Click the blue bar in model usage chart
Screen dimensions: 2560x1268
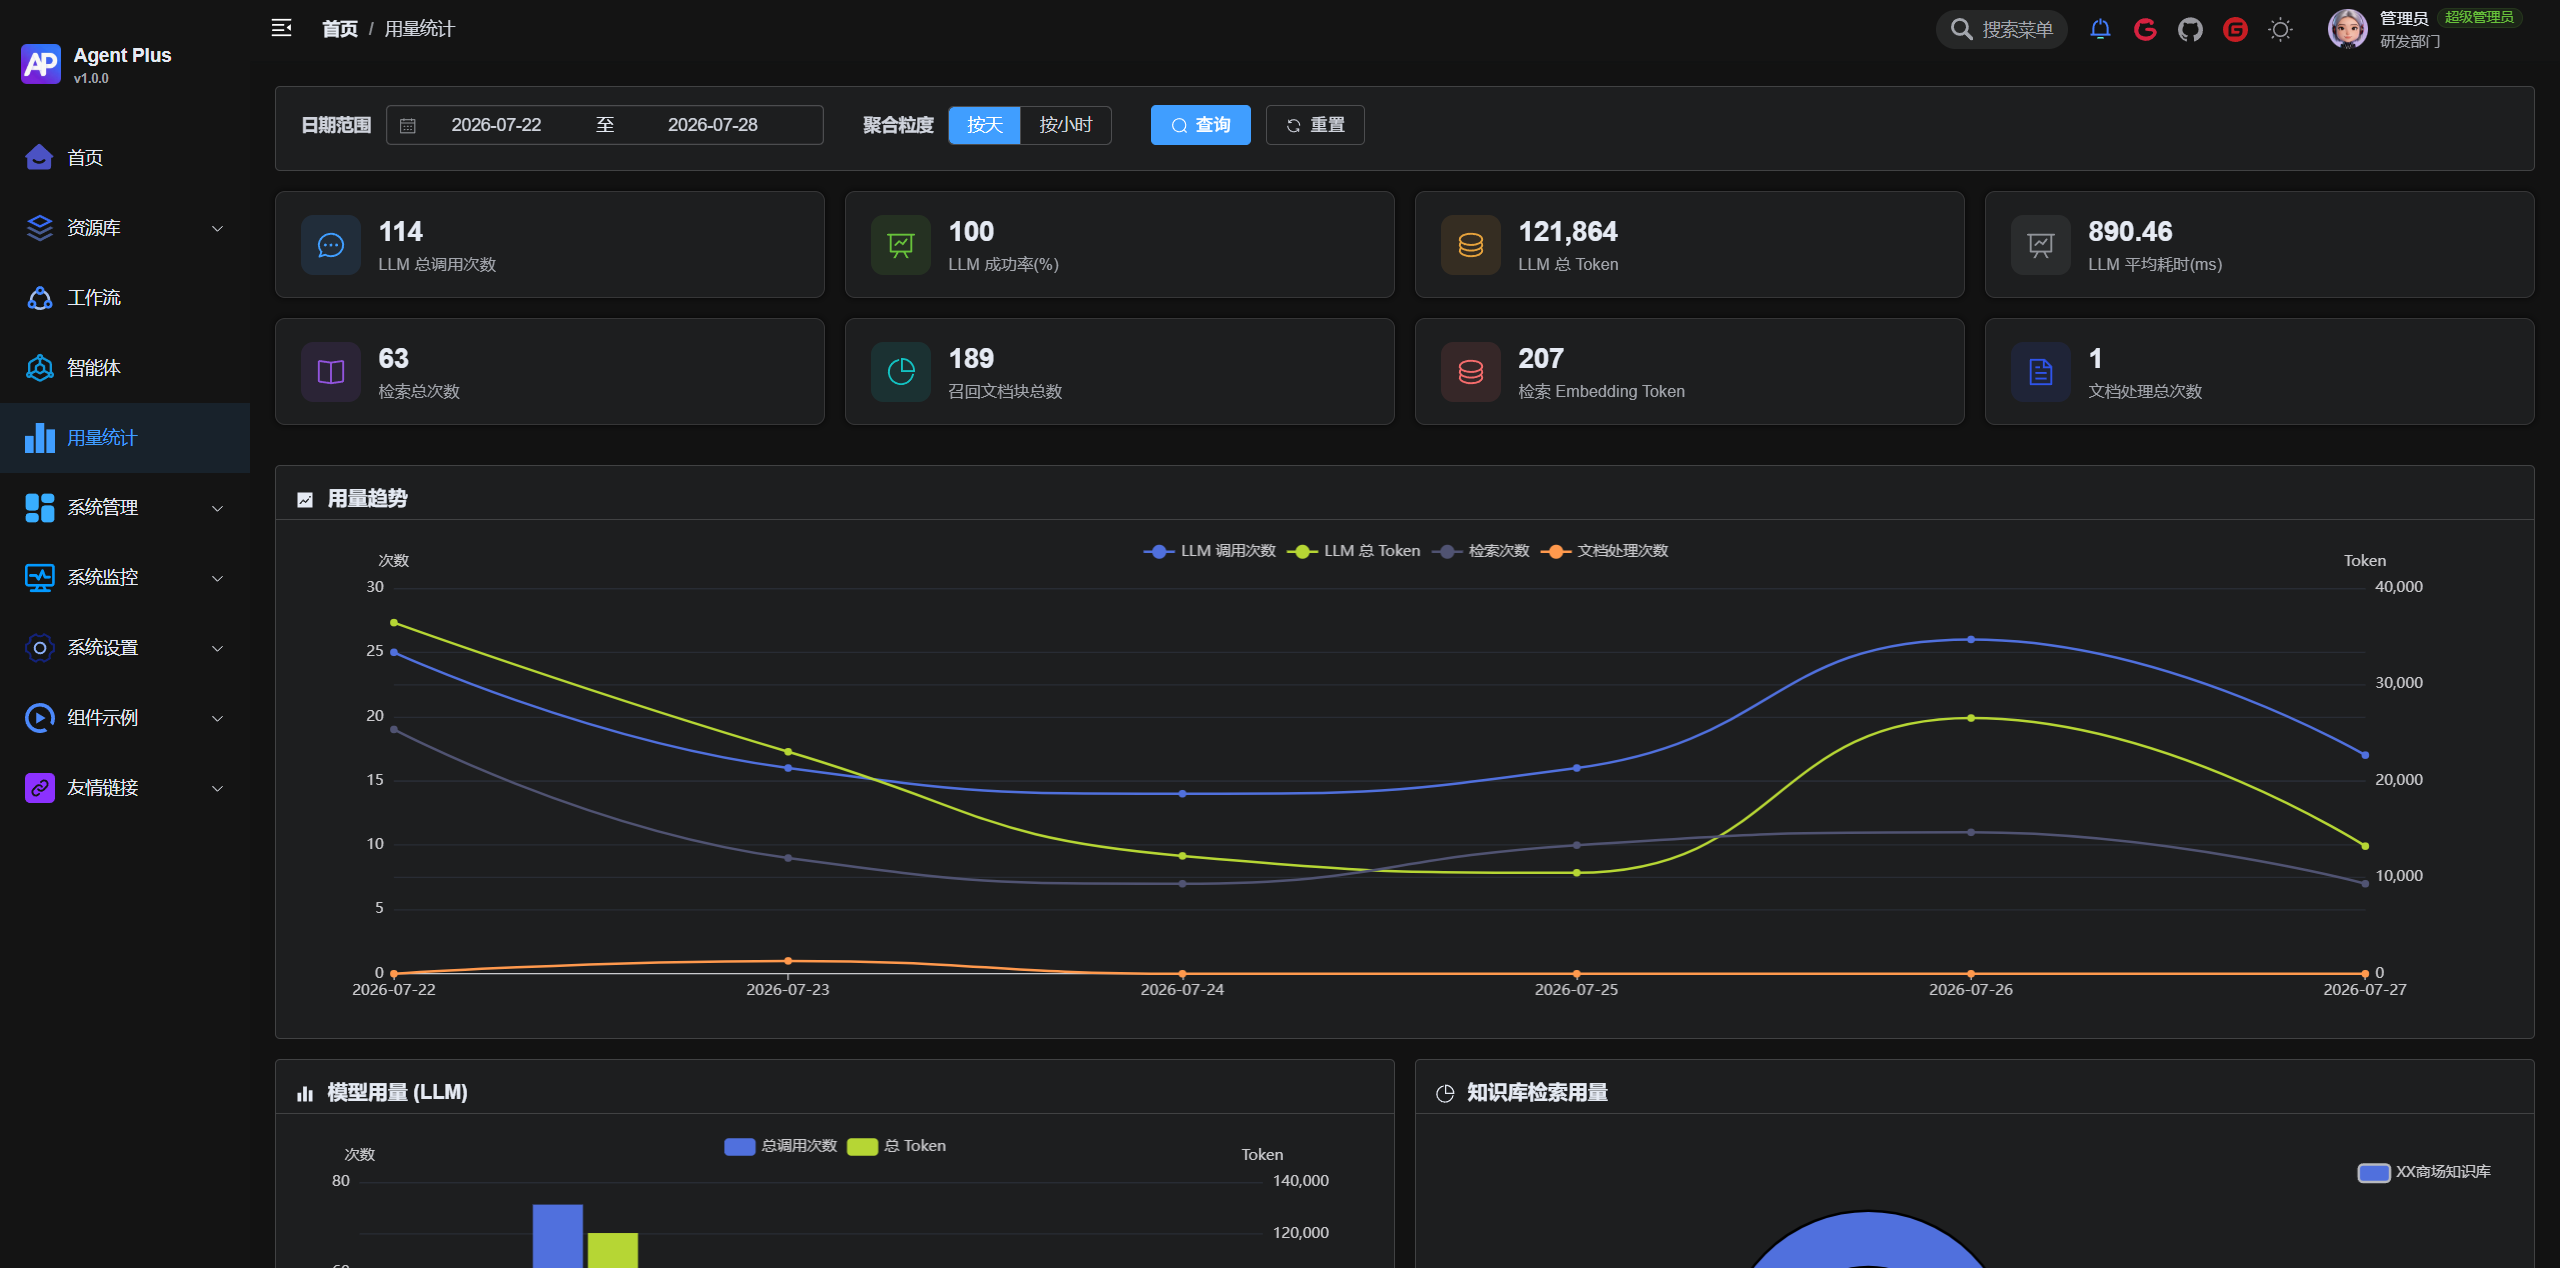click(x=558, y=1236)
